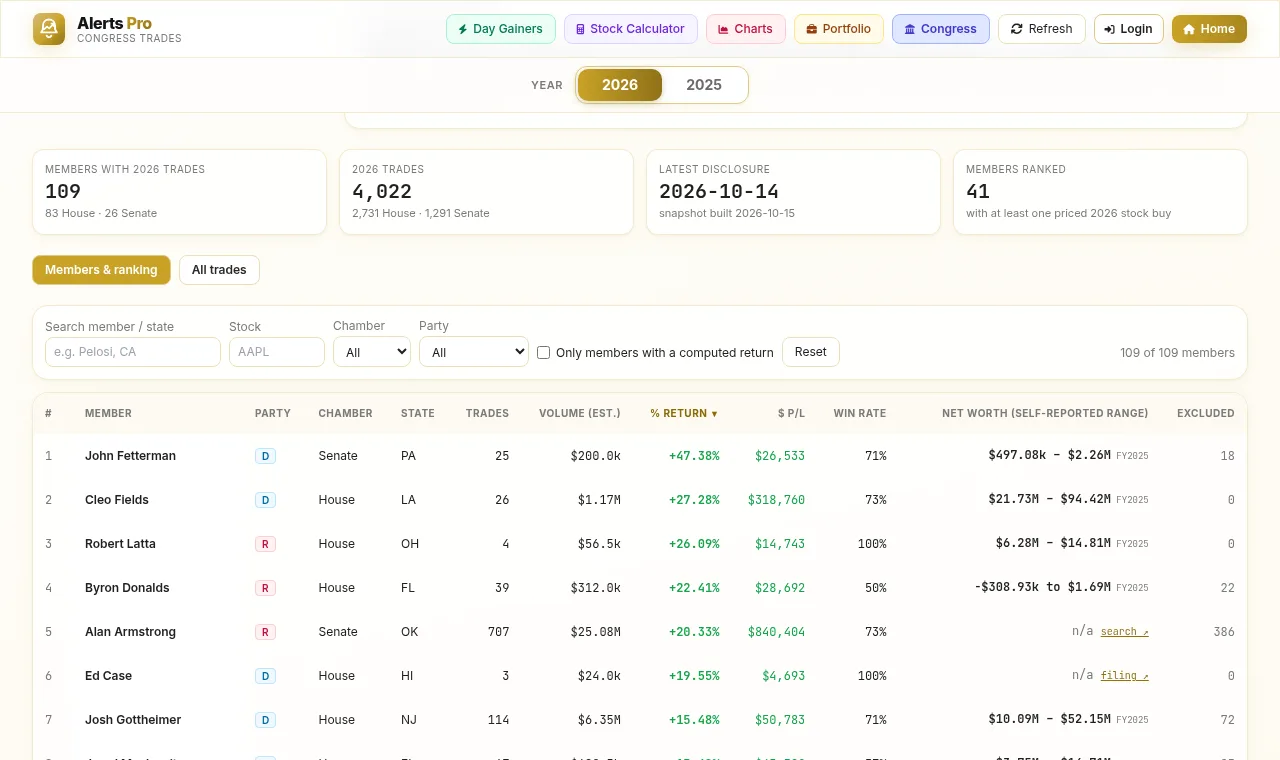Click the Login button
This screenshot has height=760, width=1280.
tap(1129, 29)
